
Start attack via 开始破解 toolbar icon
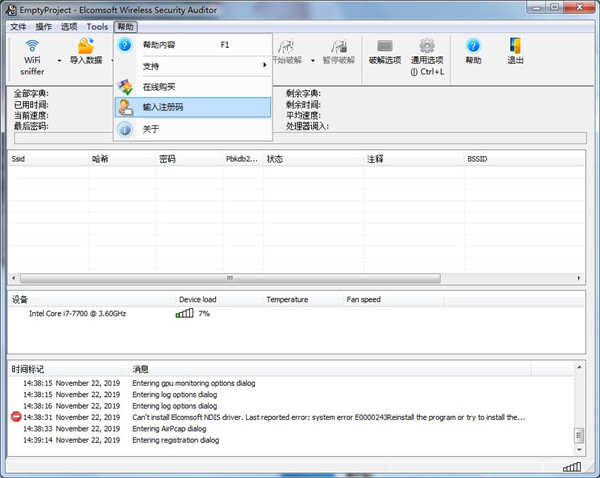[287, 47]
